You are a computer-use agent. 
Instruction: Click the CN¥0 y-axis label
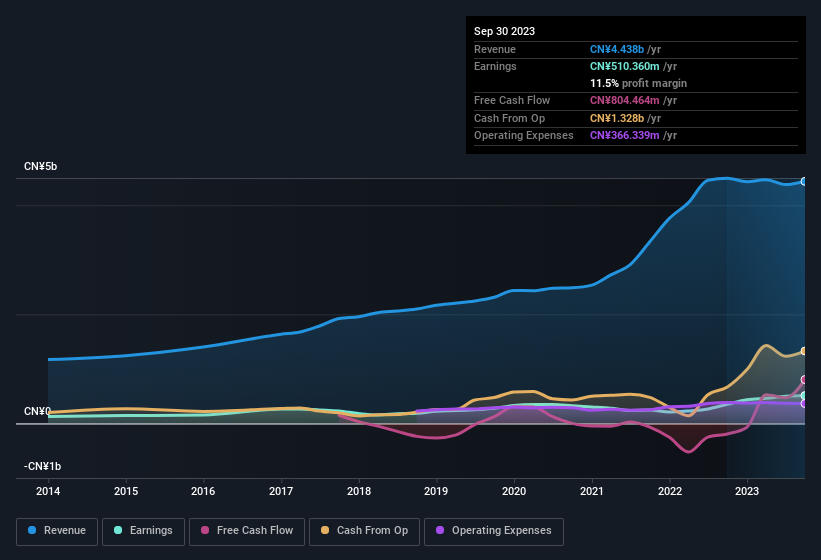(37, 411)
